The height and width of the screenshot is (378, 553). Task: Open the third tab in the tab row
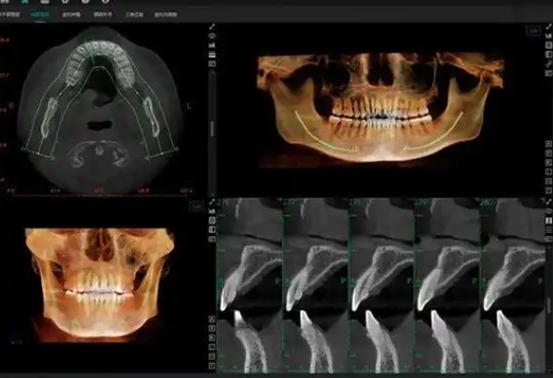pyautogui.click(x=71, y=15)
